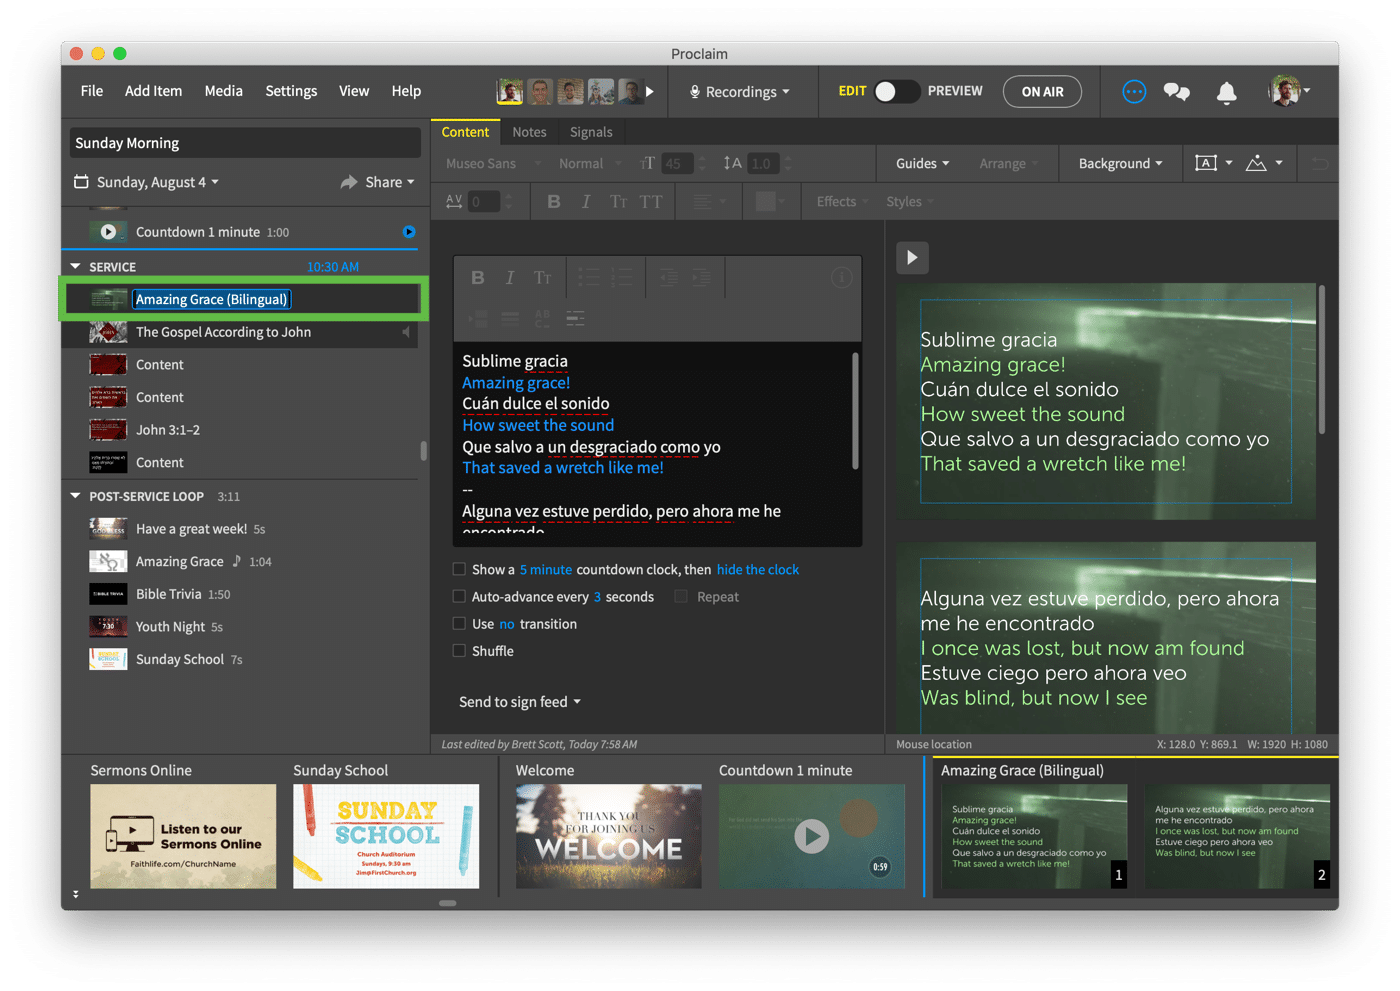Play the slide preview with the play button

(912, 258)
